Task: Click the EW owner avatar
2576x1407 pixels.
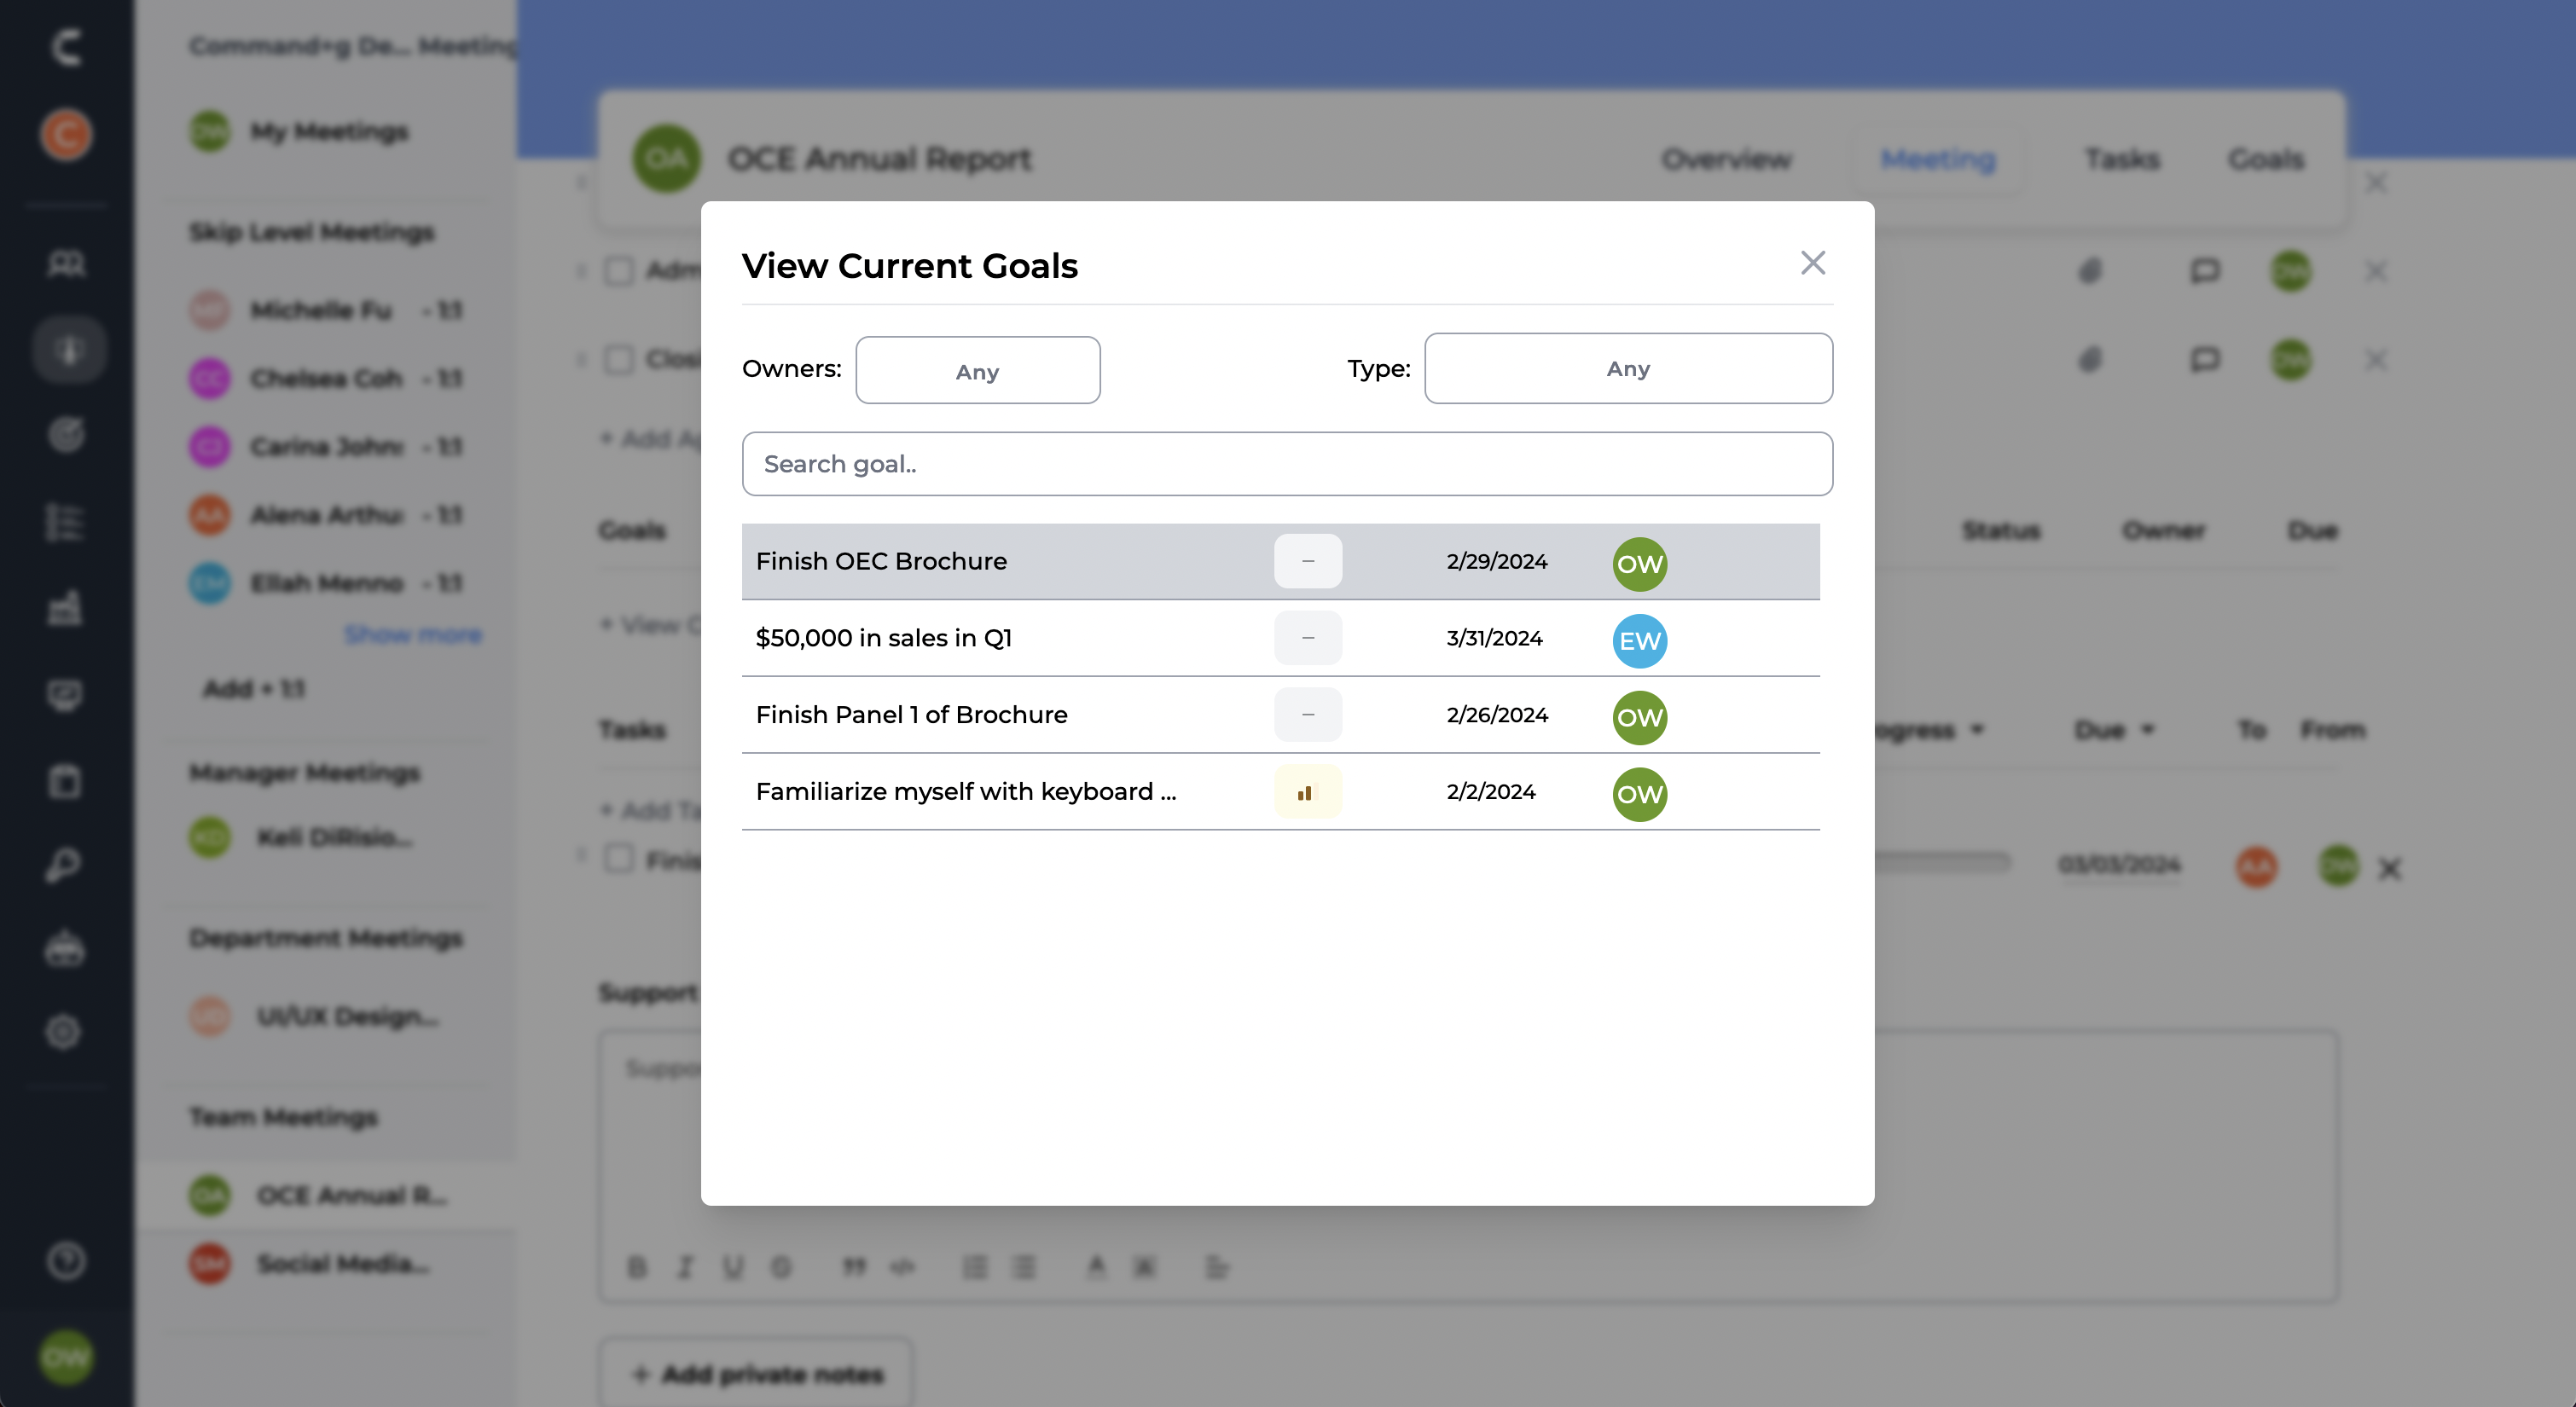Action: 1639,641
